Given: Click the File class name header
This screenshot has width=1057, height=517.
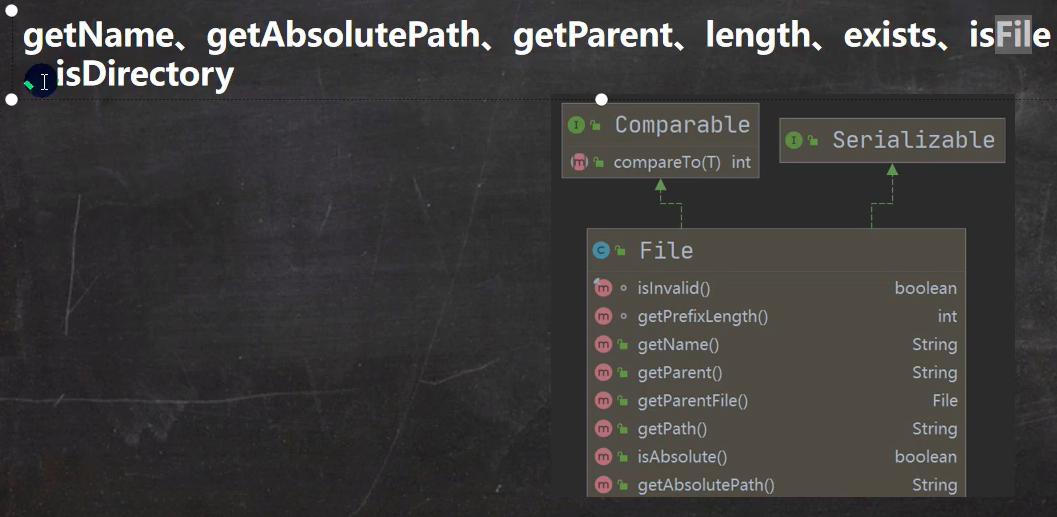Looking at the screenshot, I should pos(666,250).
